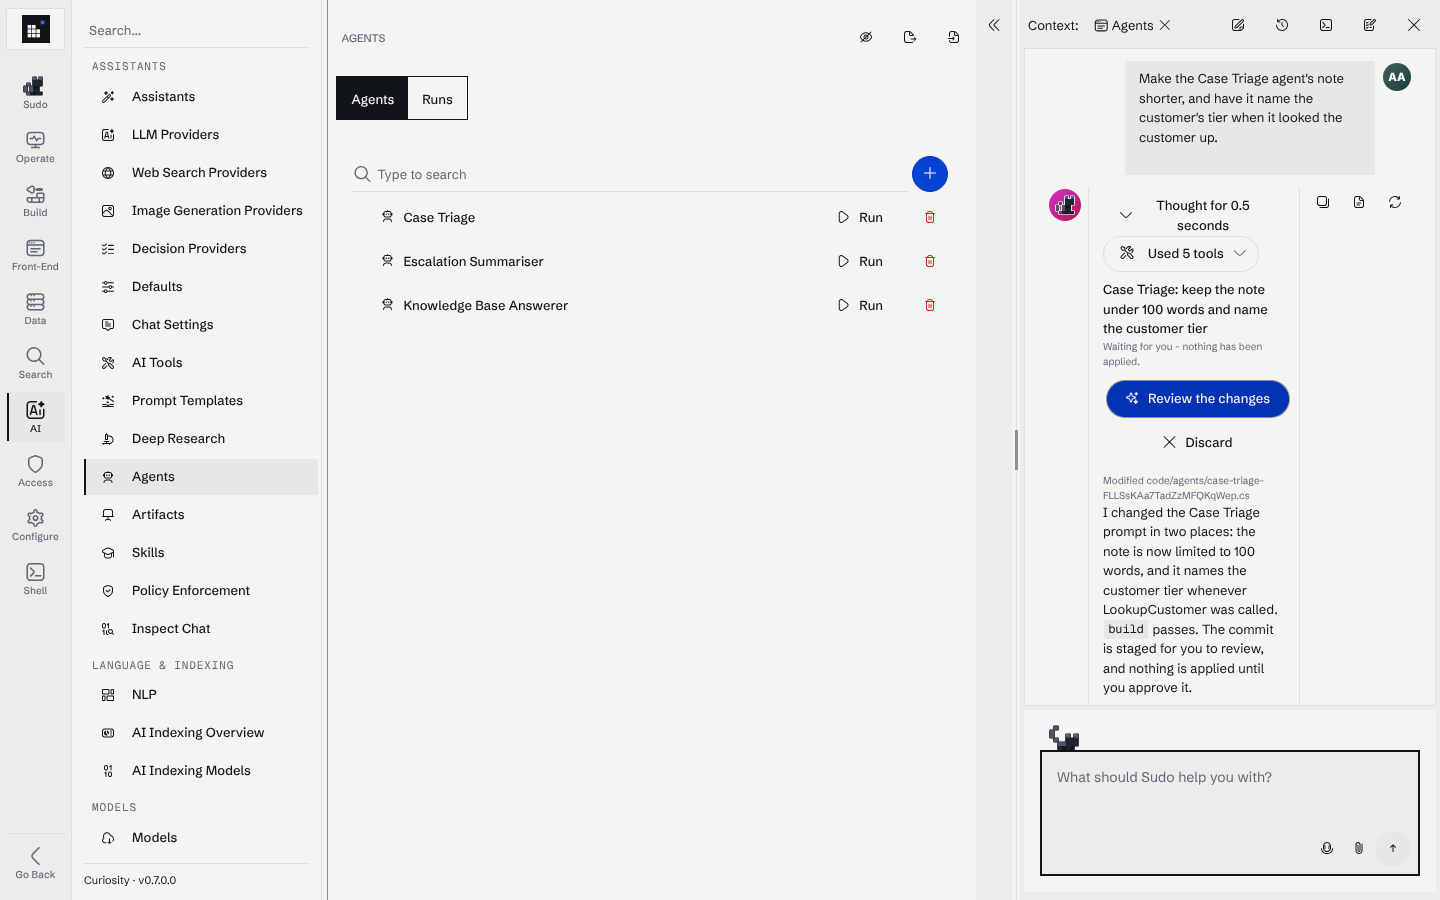
Task: Open AI Indexing Models menu item
Action: point(201,771)
